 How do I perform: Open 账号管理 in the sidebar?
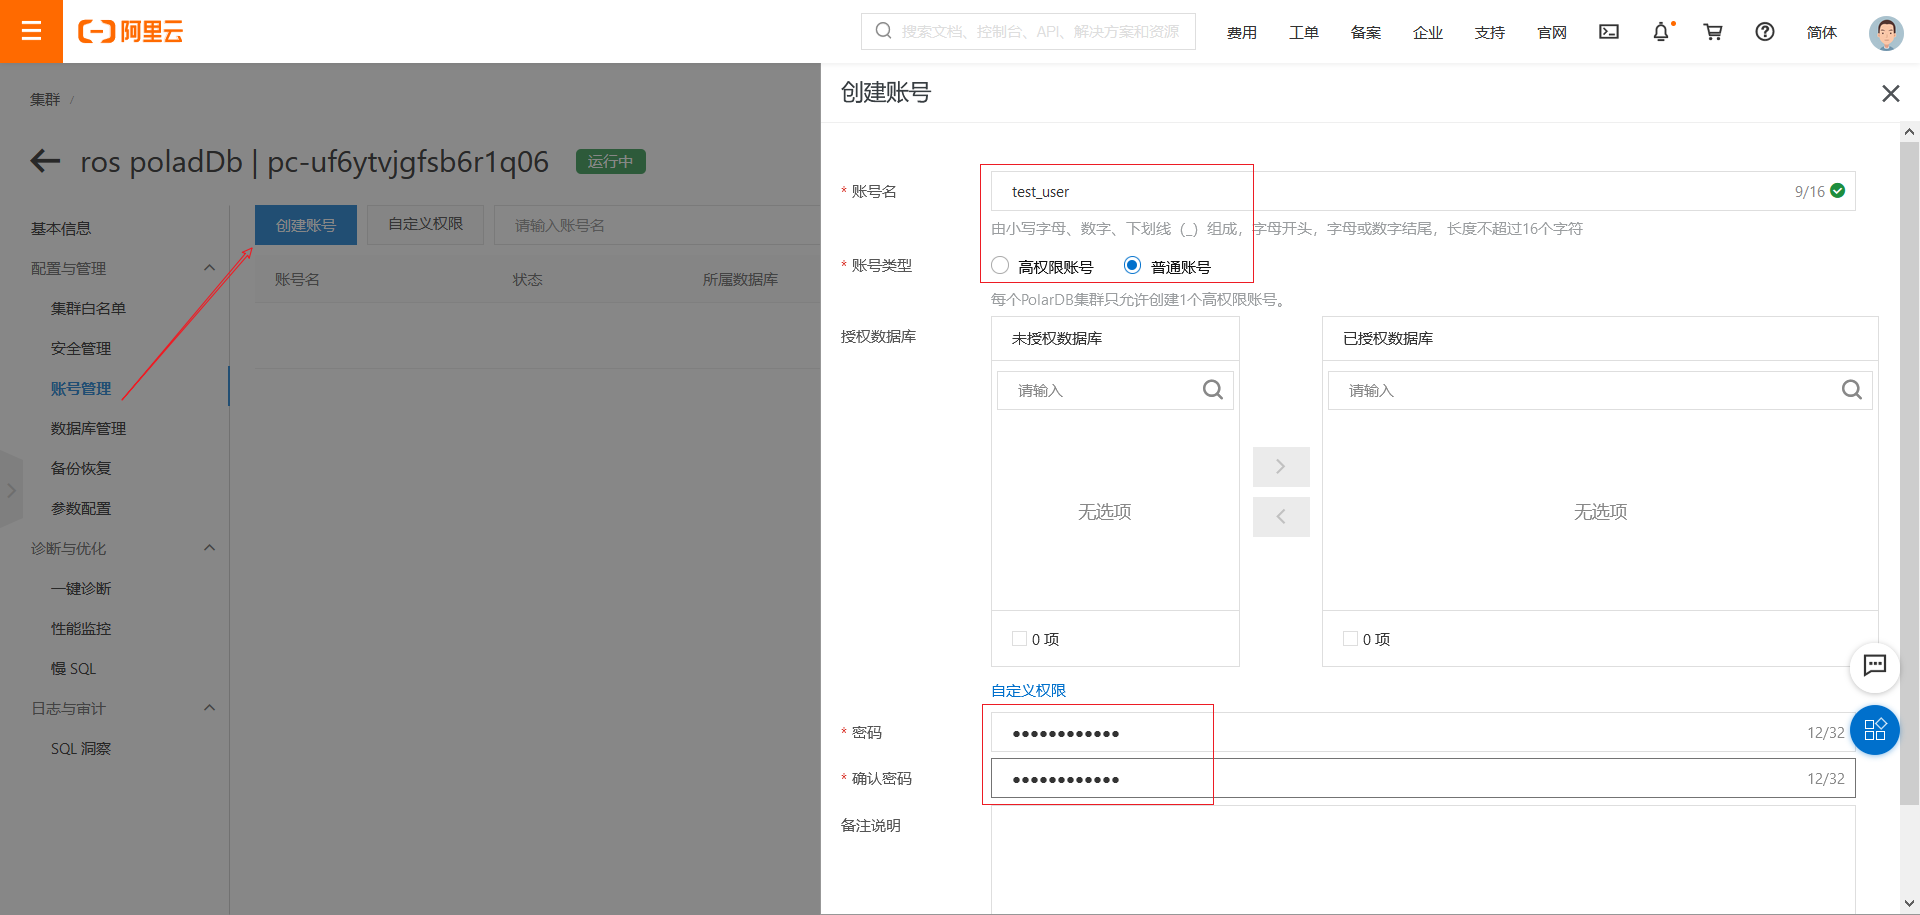pos(81,388)
